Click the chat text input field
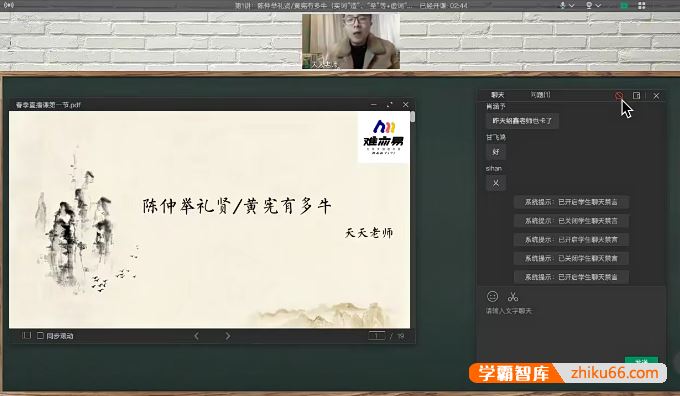Screen dimensions: 680x396 [x=571, y=332]
